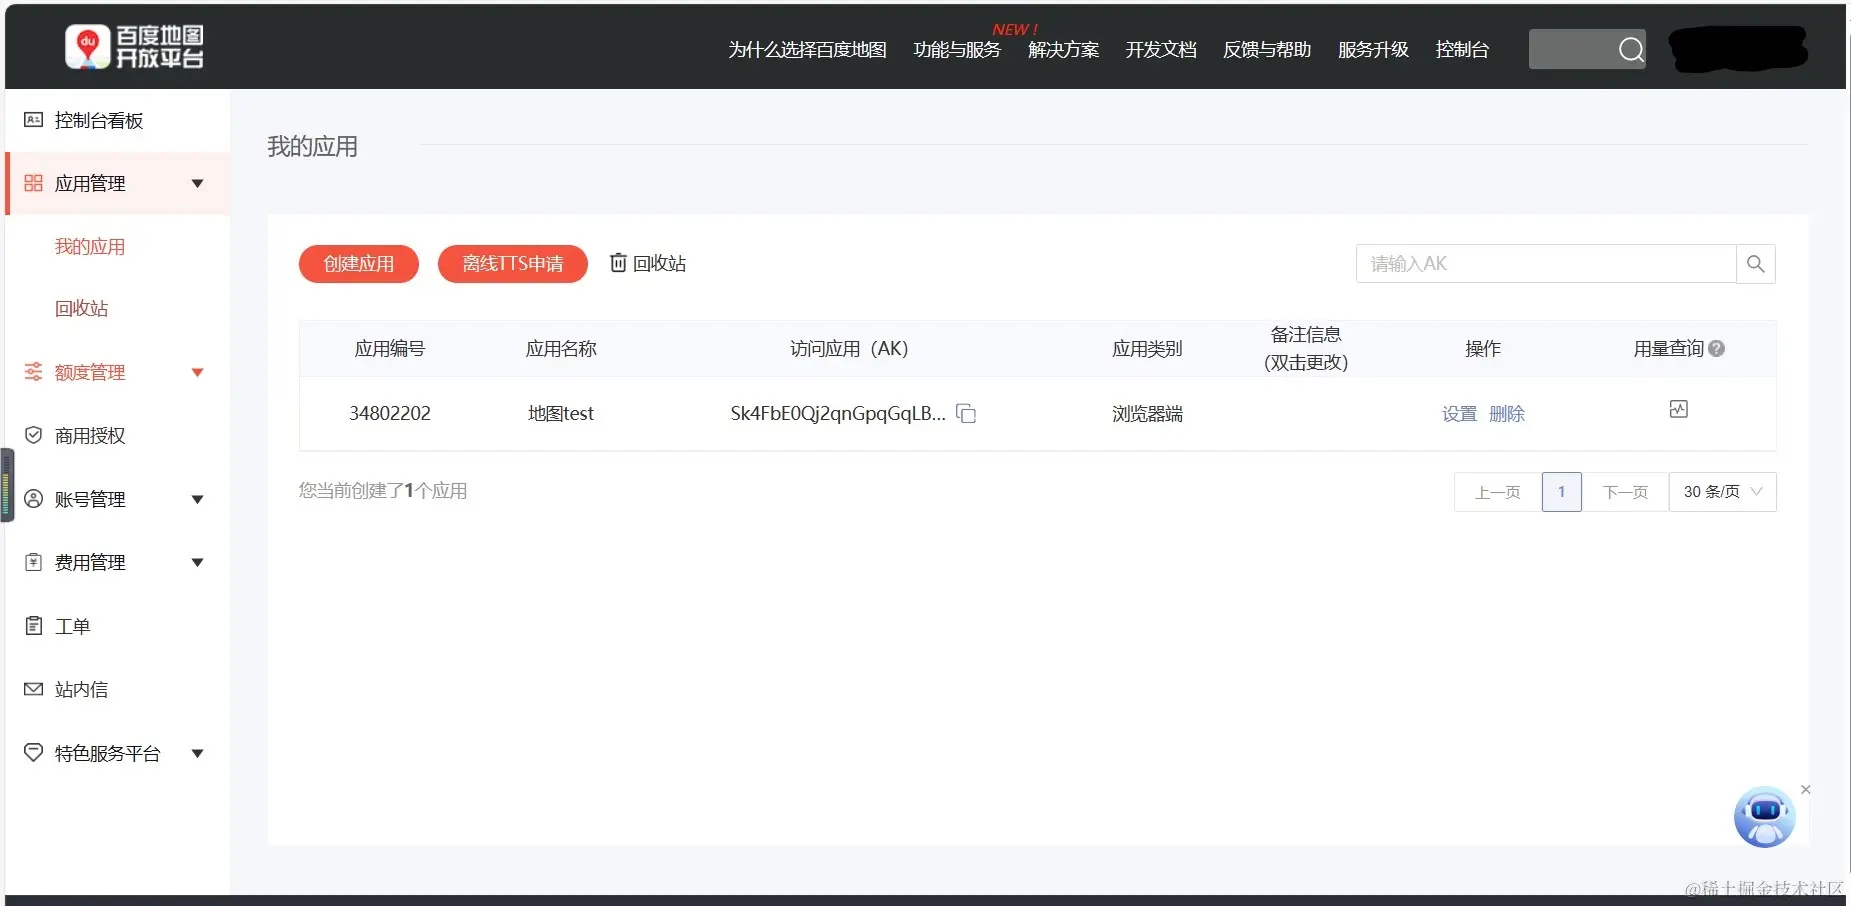Viewport: 1851px width, 906px height.
Task: Open the 30条/页 page size dropdown
Action: pyautogui.click(x=1722, y=491)
